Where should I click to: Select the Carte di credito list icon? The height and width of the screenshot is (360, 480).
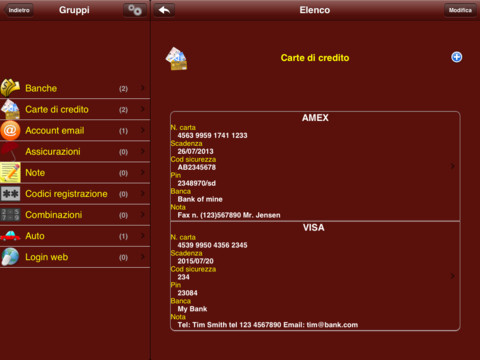pos(10,109)
